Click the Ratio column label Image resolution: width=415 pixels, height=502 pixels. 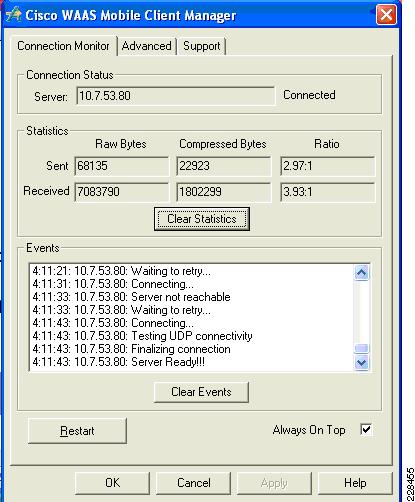click(x=327, y=144)
